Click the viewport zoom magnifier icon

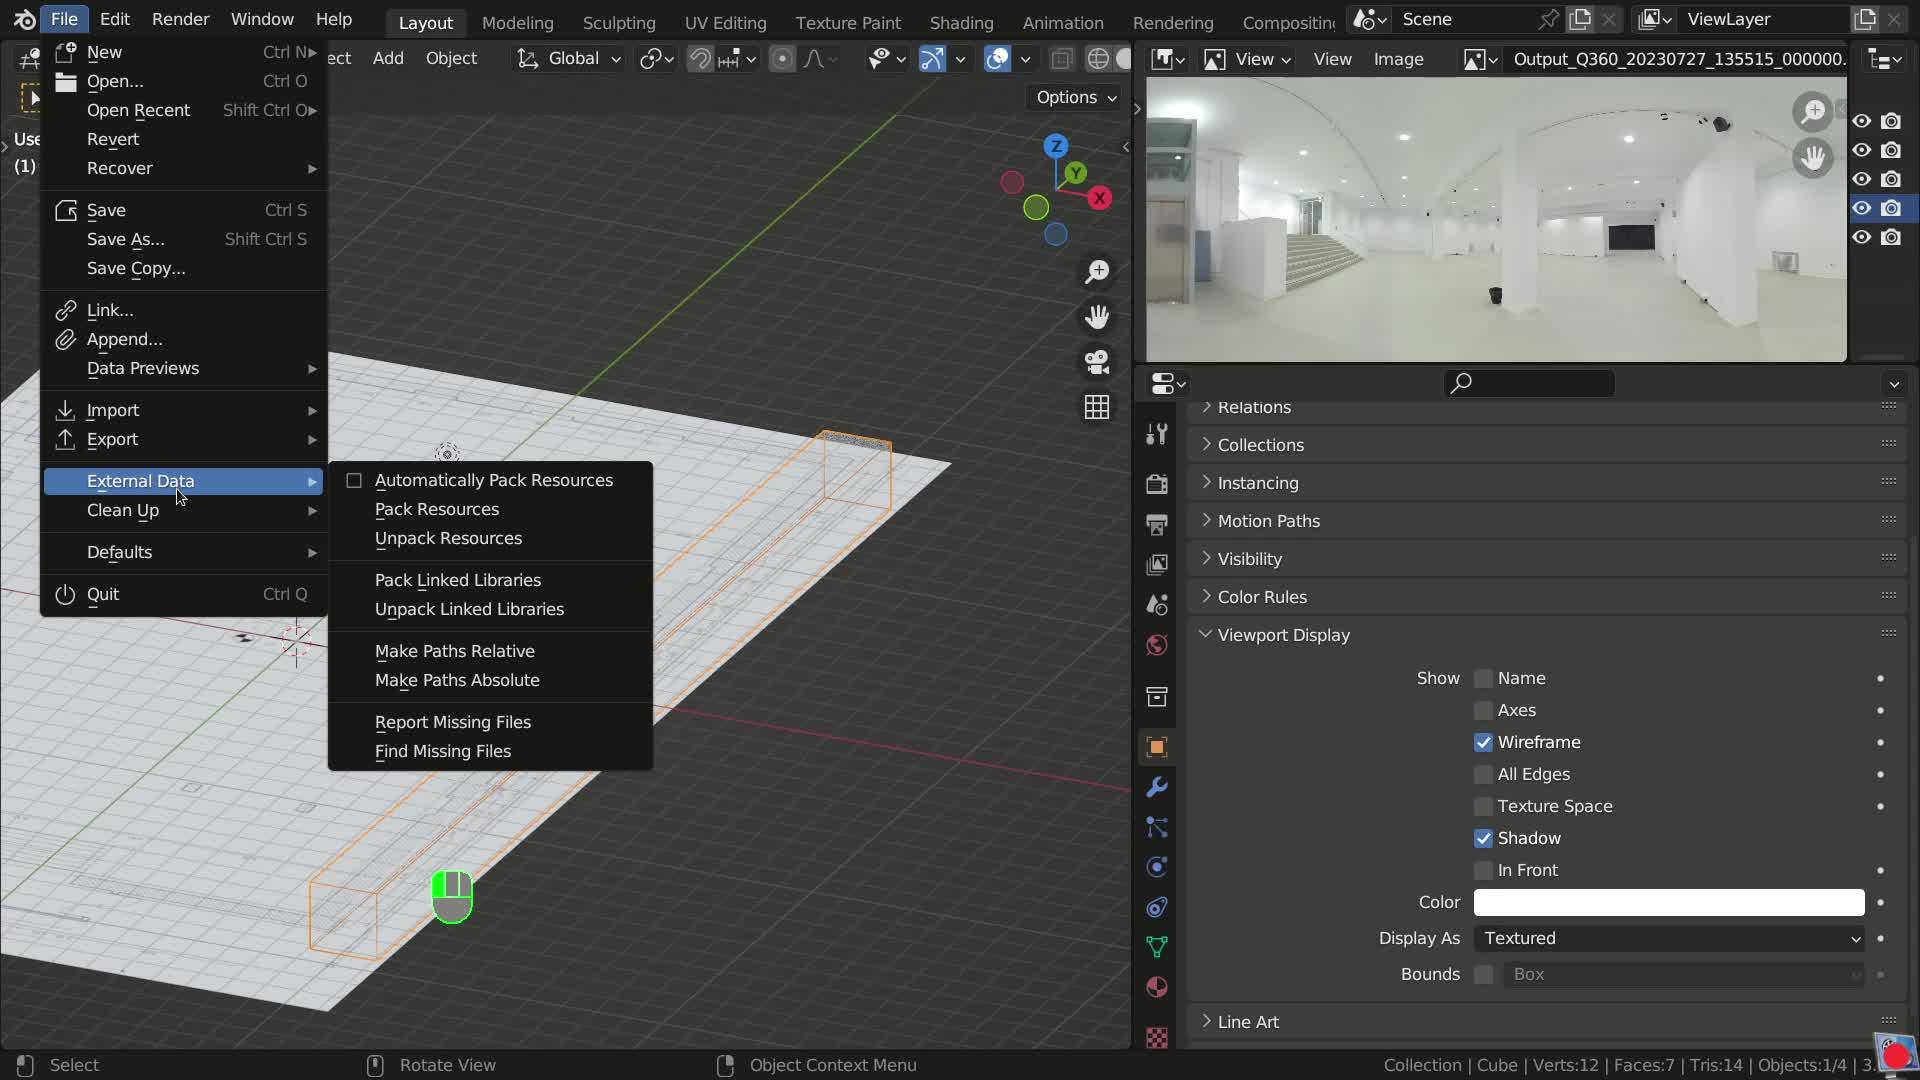[x=1097, y=272]
